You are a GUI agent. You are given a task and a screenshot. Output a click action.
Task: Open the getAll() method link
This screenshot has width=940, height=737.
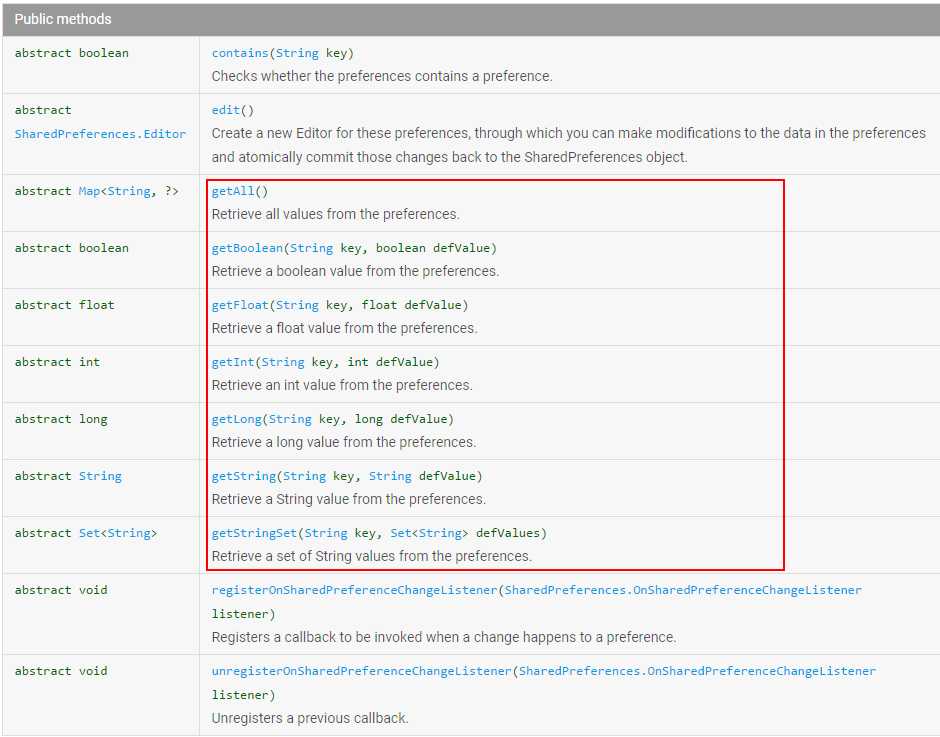233,191
